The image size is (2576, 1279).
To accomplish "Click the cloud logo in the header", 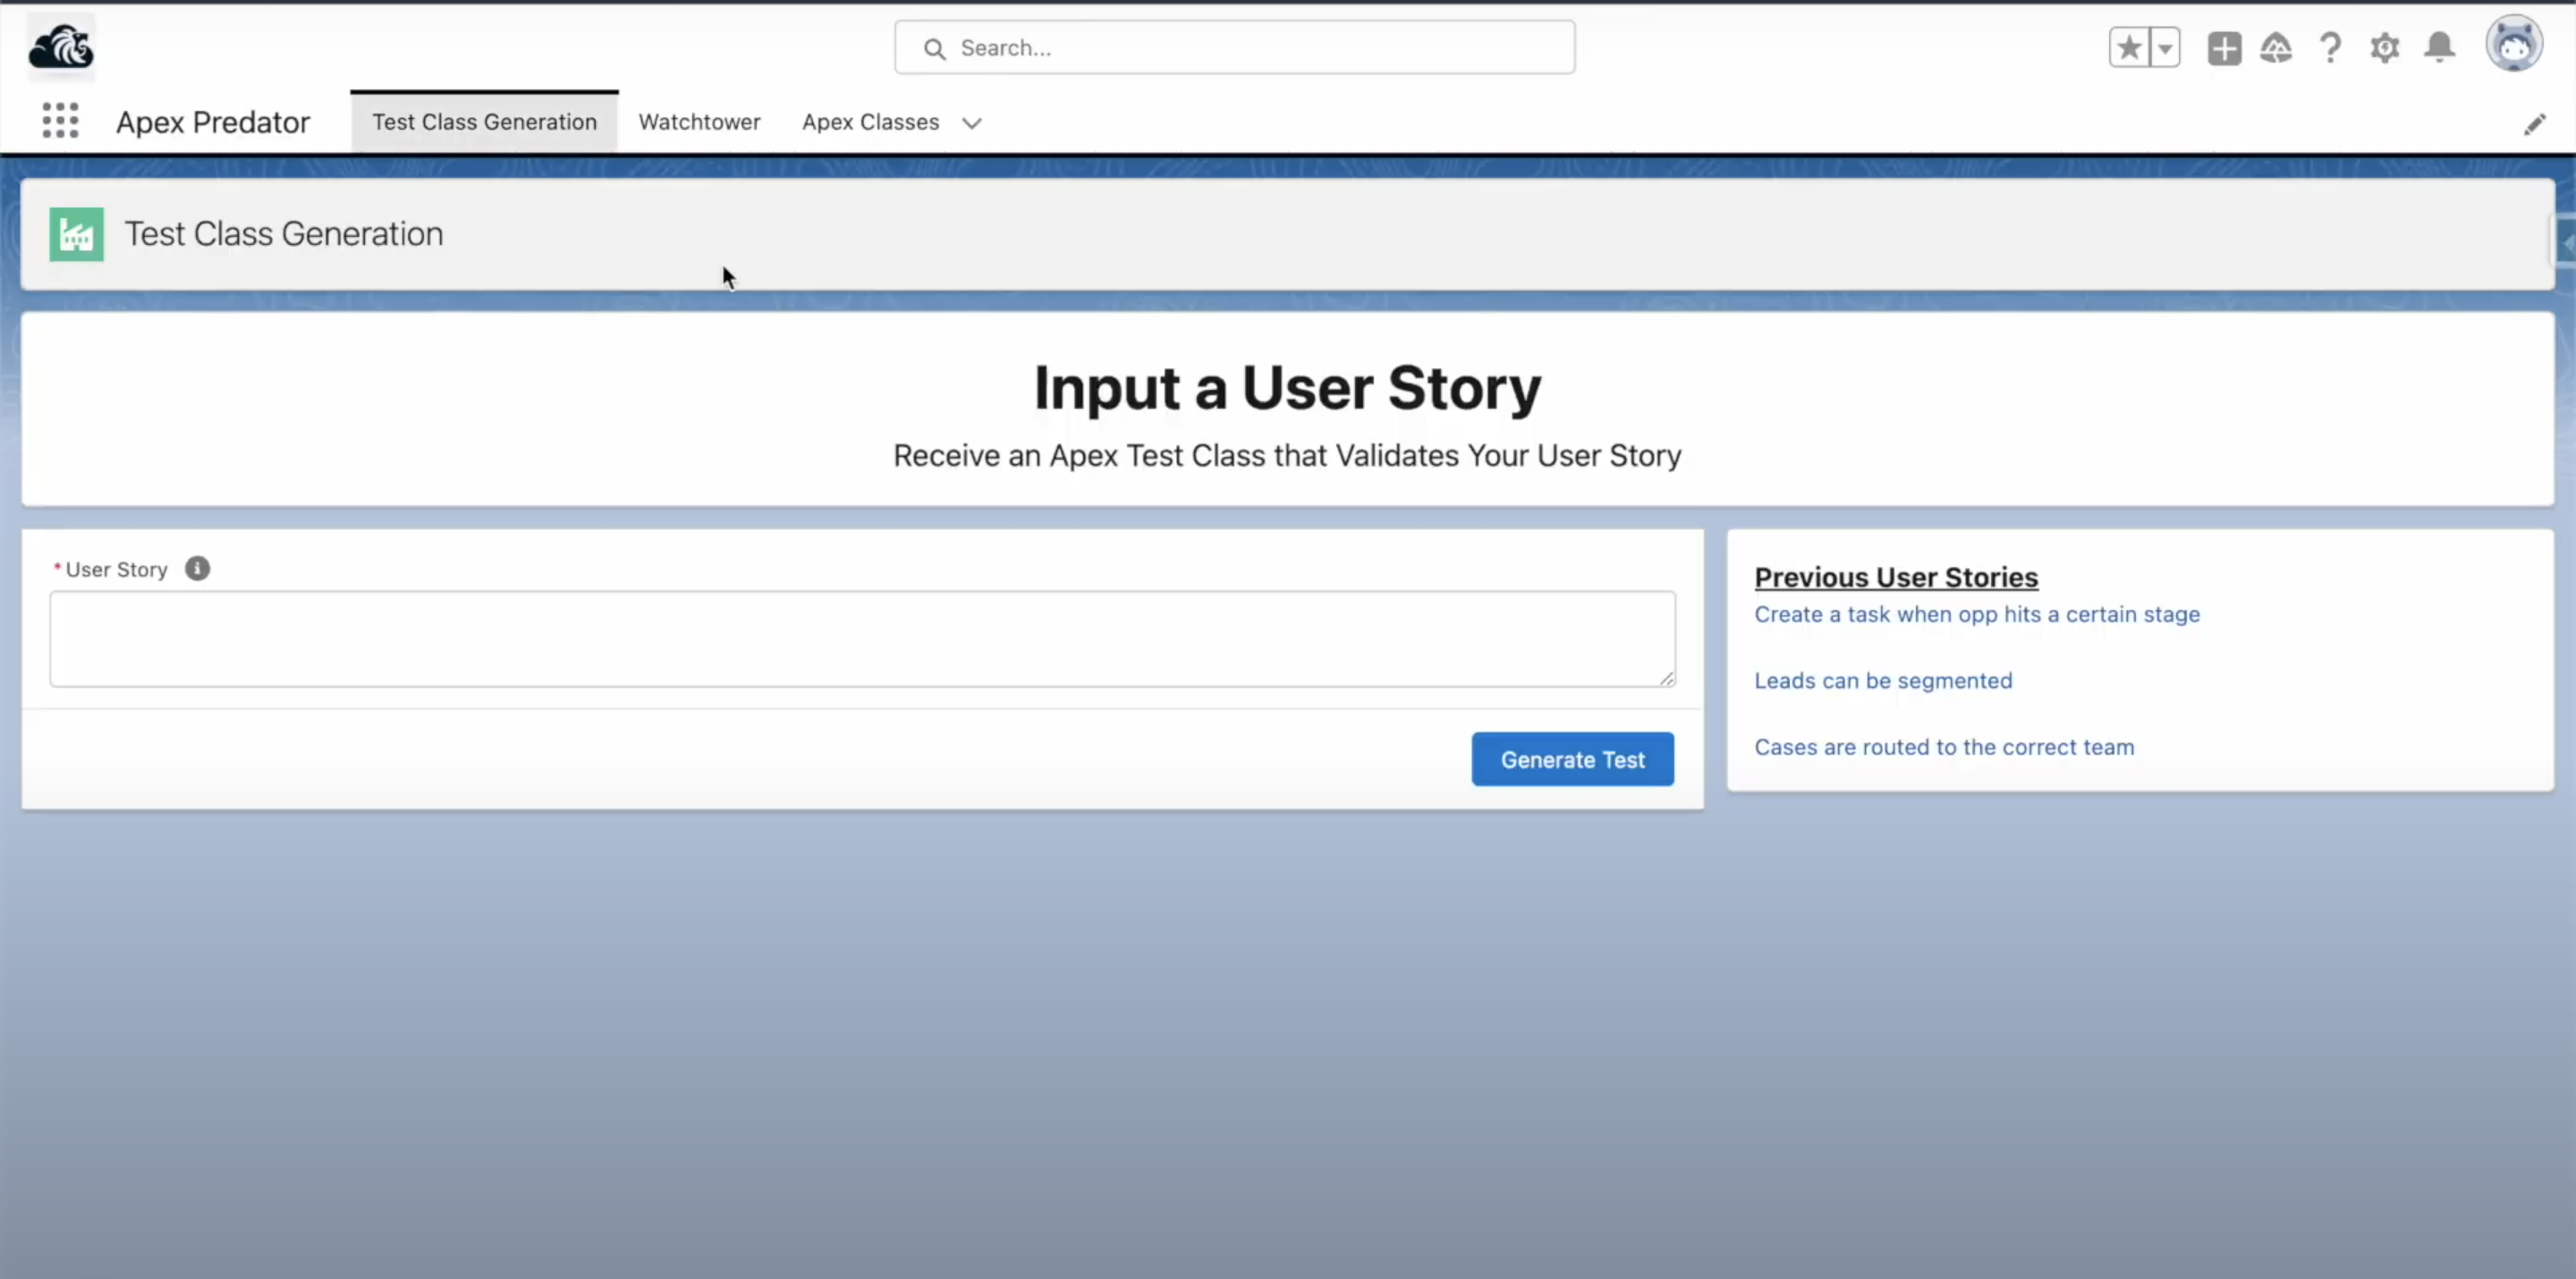I will coord(60,46).
